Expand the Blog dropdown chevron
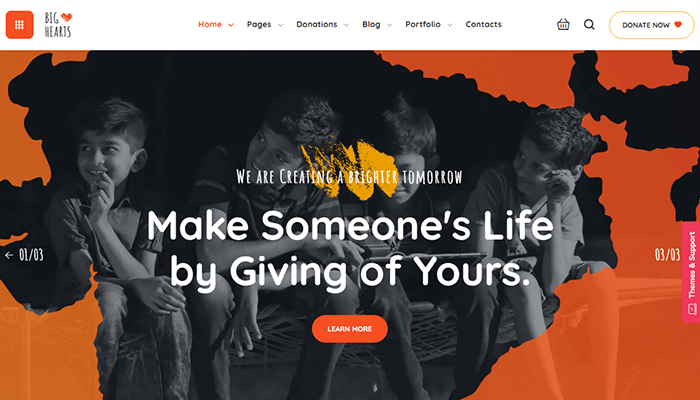The height and width of the screenshot is (400, 700). click(x=389, y=25)
